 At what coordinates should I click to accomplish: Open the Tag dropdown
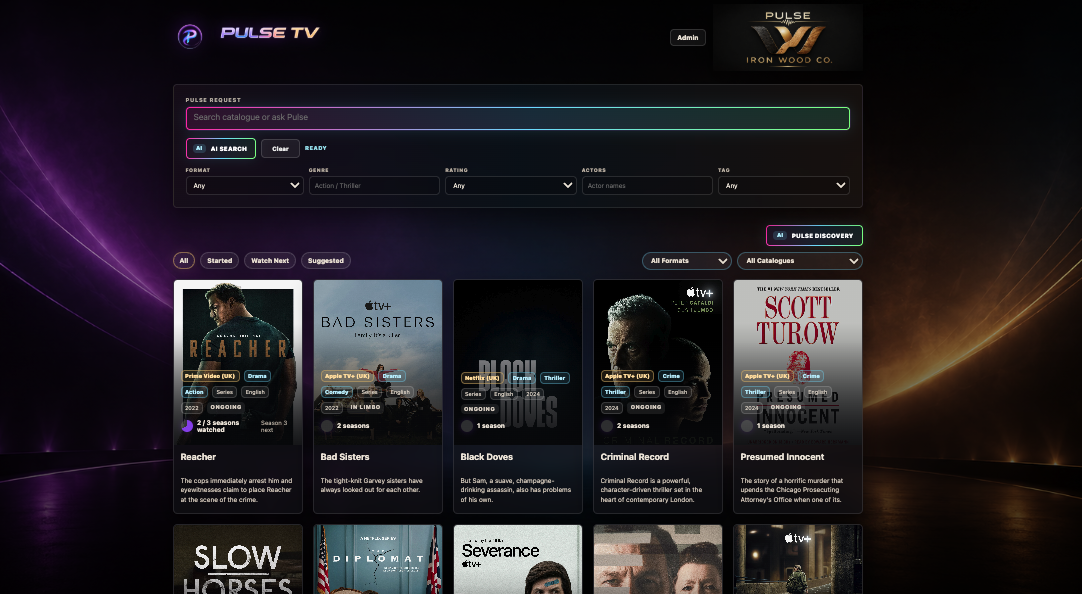[783, 186]
